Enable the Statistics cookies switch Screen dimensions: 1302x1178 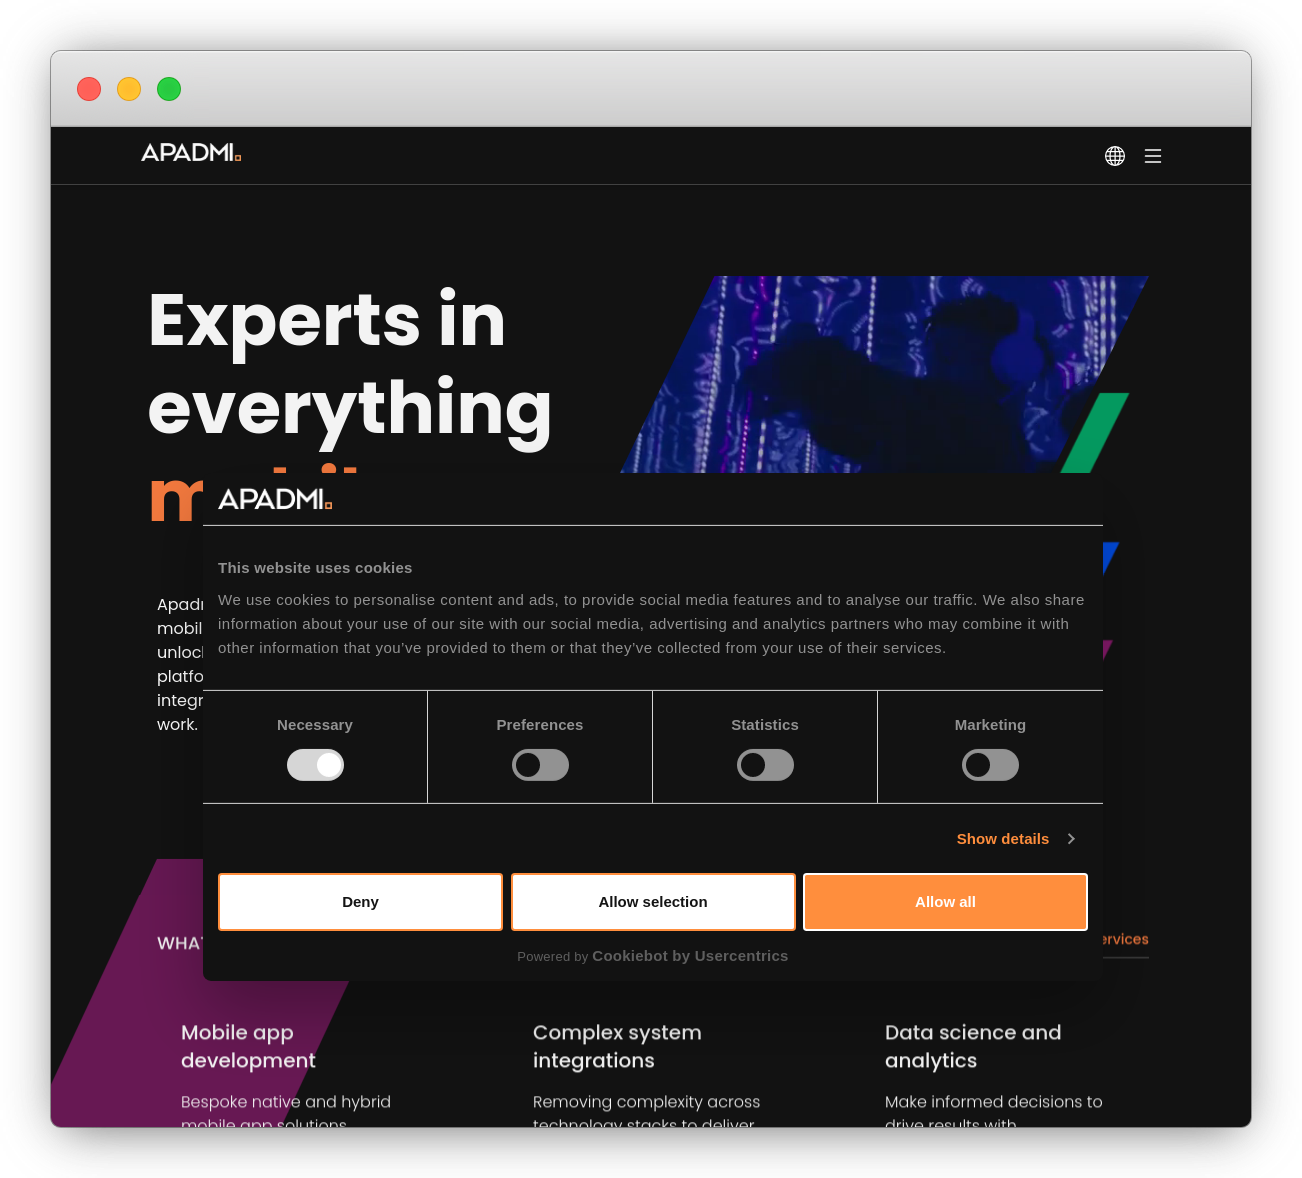[765, 765]
